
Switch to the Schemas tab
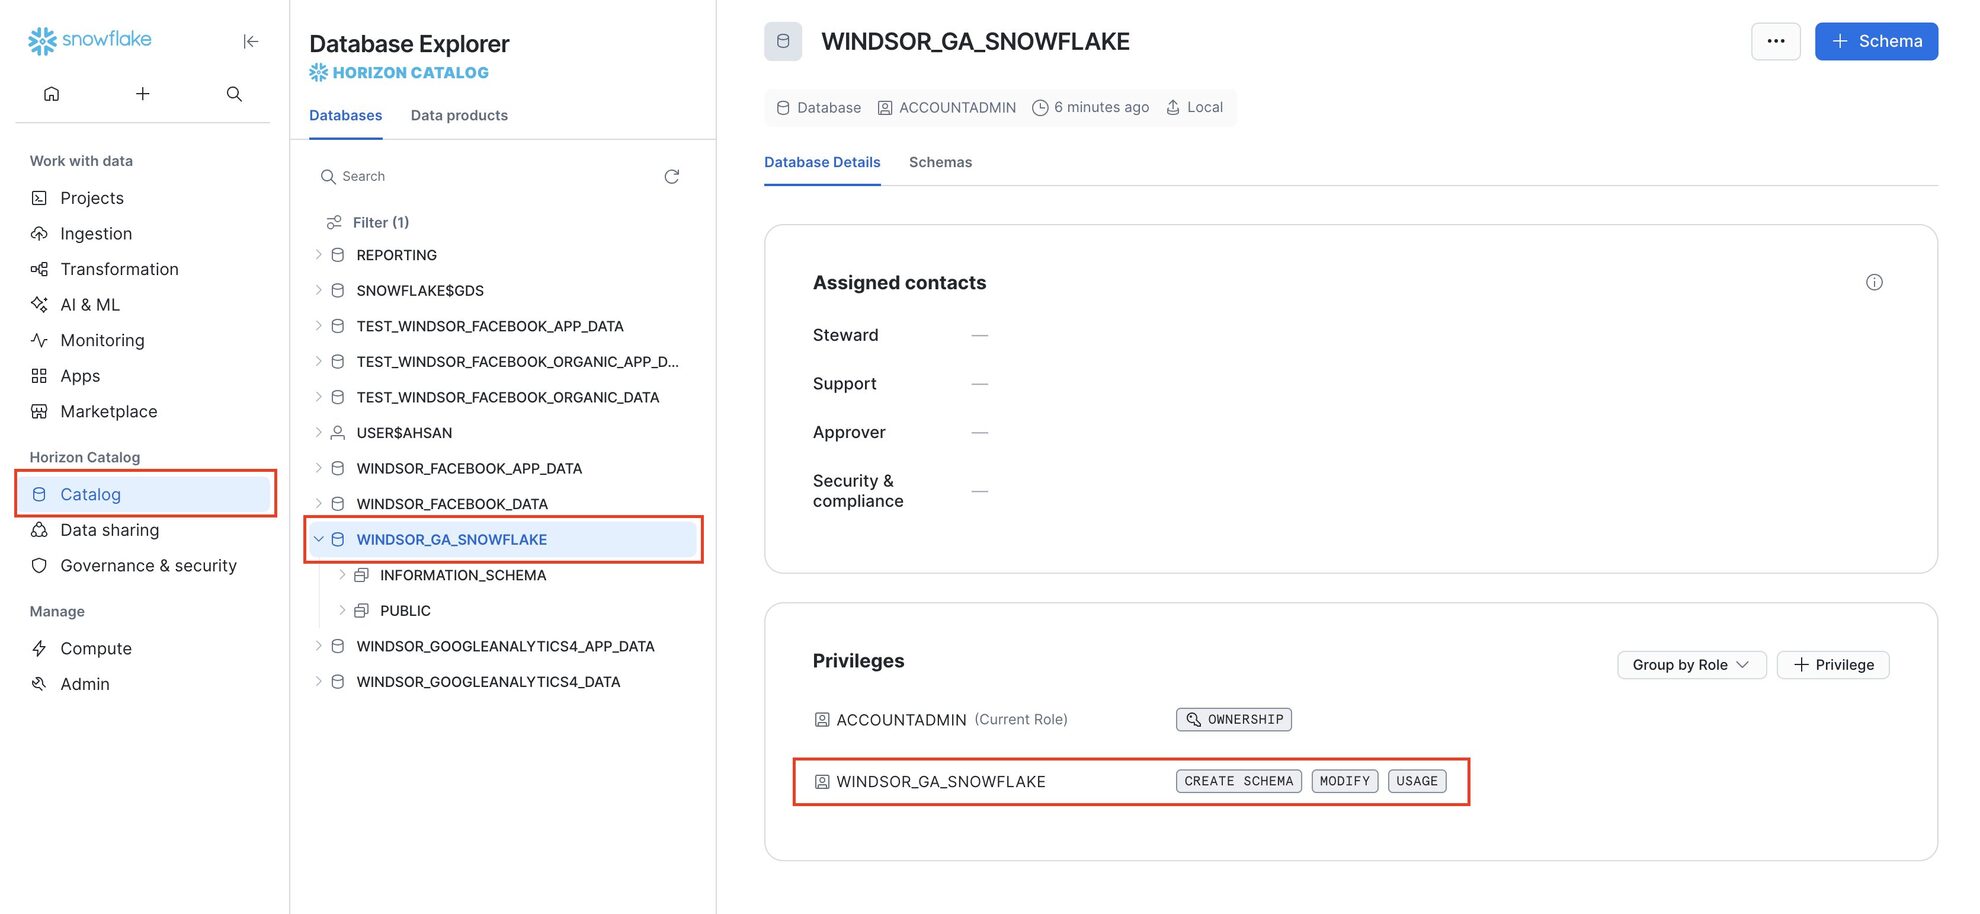point(940,162)
